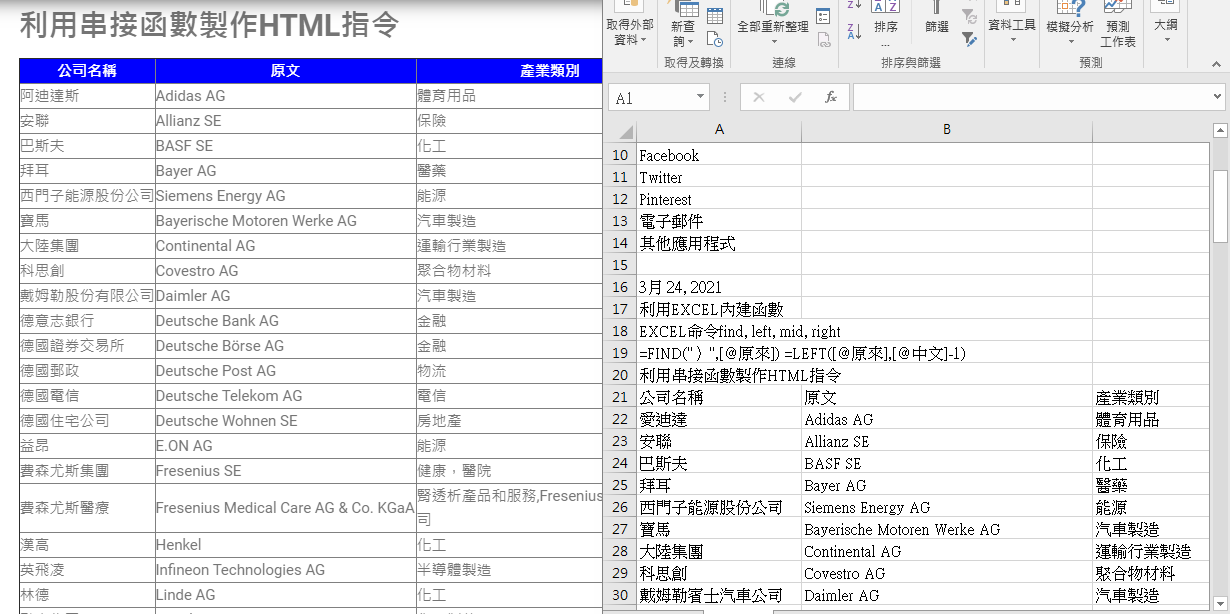The width and height of the screenshot is (1230, 614).
Task: Click the Advanced filter icon with pencil
Action: (969, 39)
